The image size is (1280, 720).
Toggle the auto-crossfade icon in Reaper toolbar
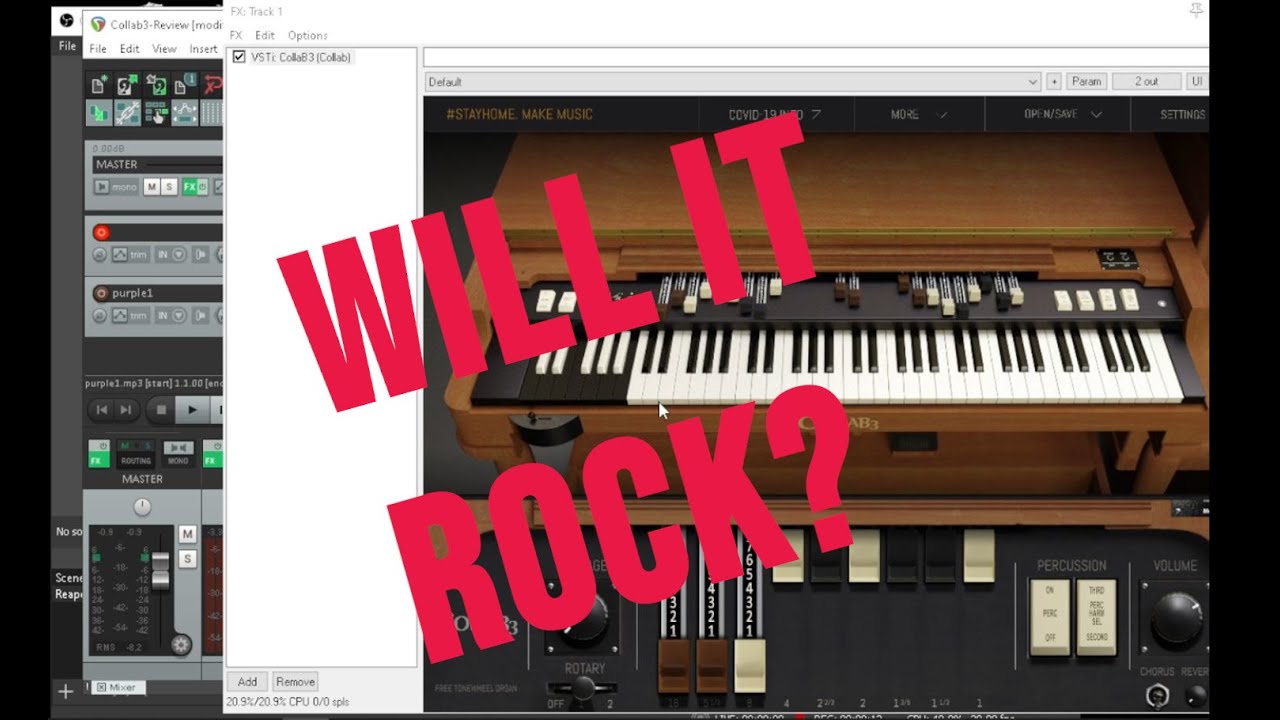coord(98,113)
